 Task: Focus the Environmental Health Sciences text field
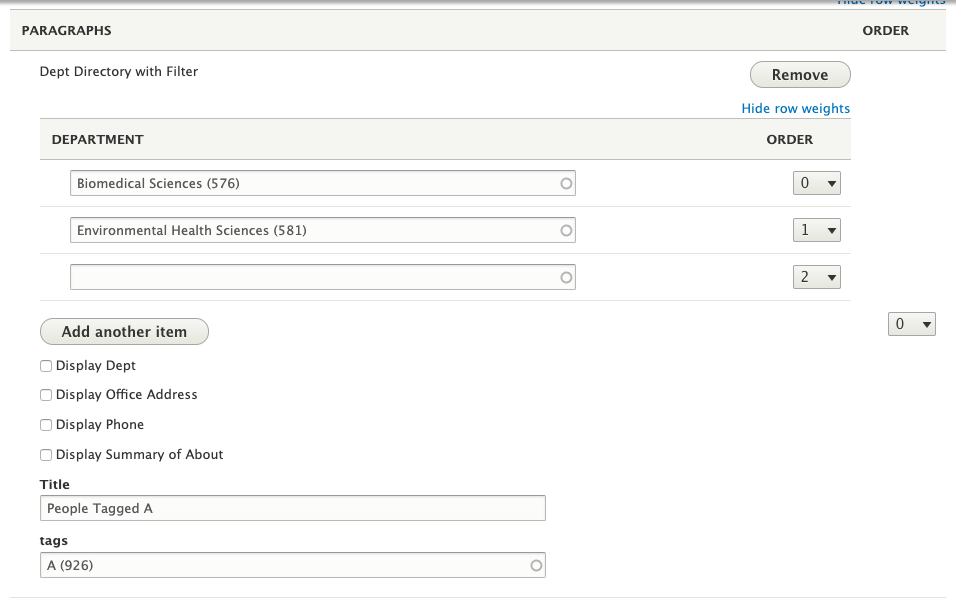coord(310,231)
